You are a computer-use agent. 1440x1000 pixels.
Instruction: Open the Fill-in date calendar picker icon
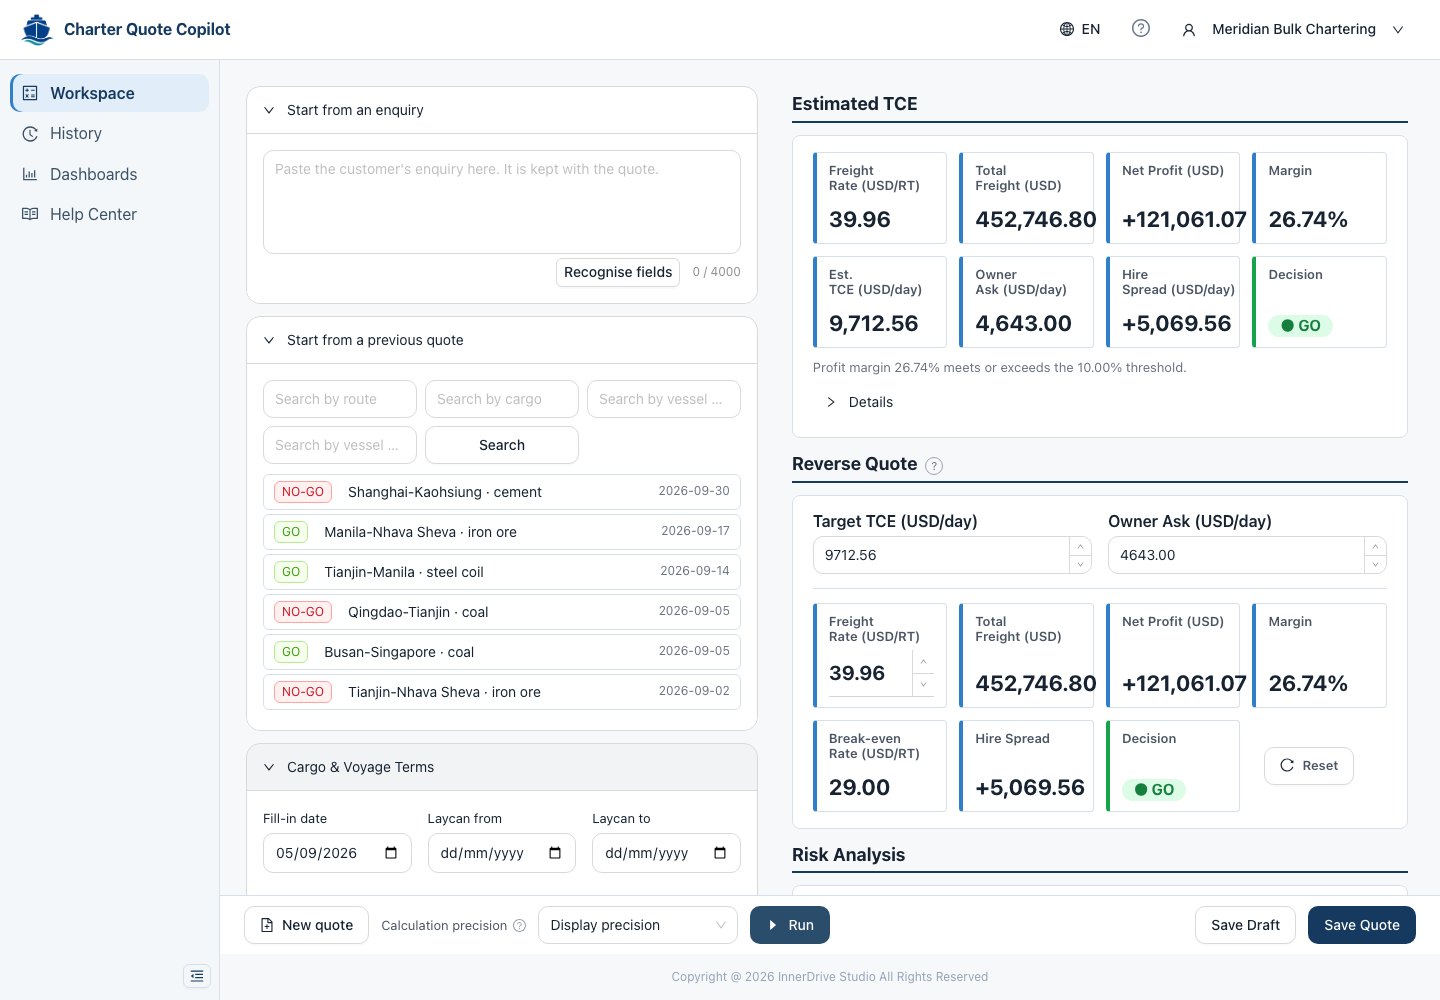(391, 853)
